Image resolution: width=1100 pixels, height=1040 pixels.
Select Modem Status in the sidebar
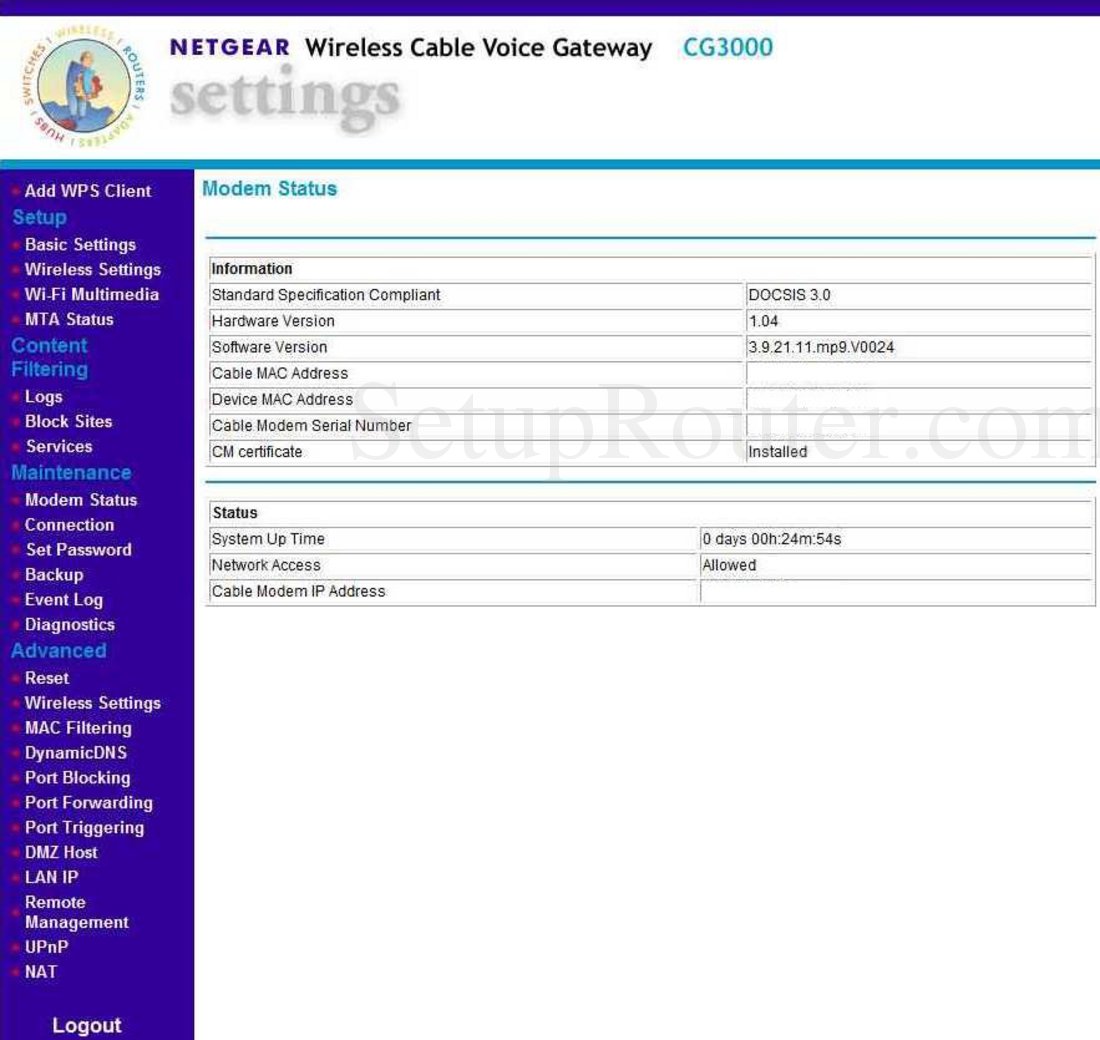tap(80, 499)
